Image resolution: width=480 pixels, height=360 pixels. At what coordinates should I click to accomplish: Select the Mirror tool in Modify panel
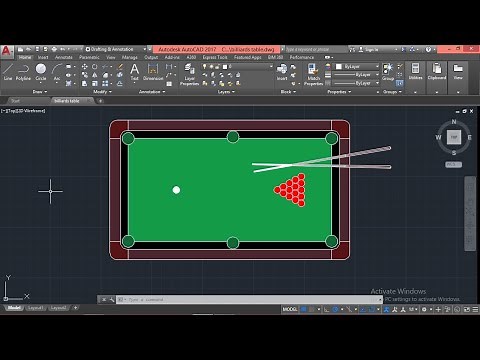pyautogui.click(x=95, y=75)
